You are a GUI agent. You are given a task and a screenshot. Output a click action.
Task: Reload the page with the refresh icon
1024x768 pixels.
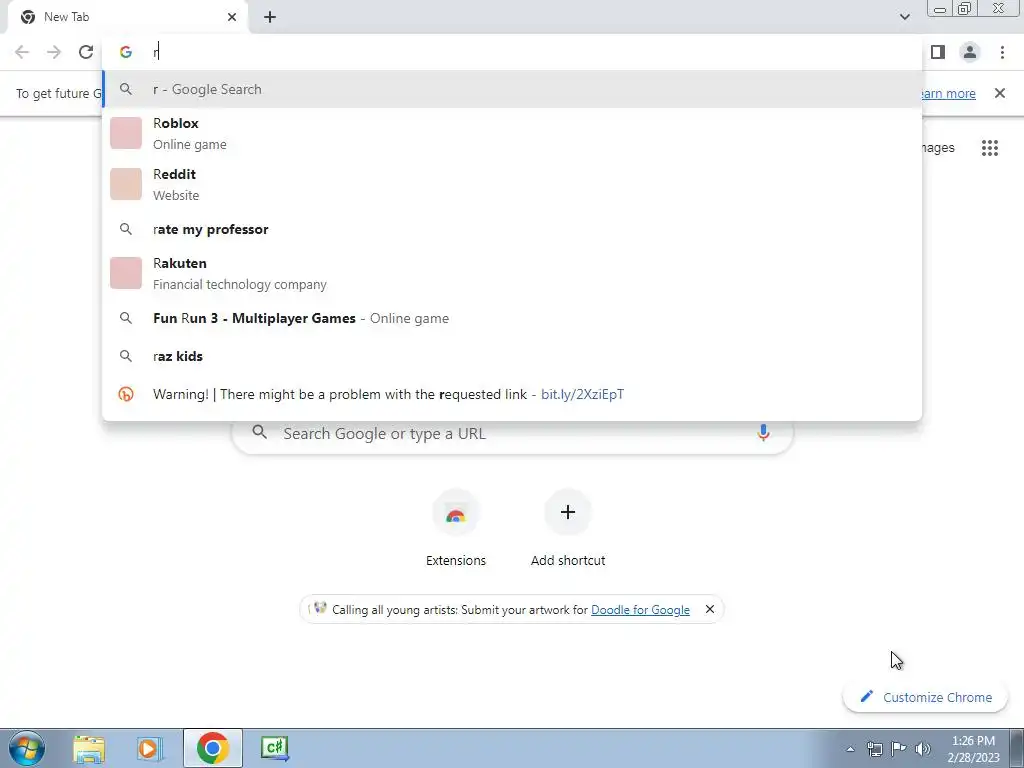86,52
